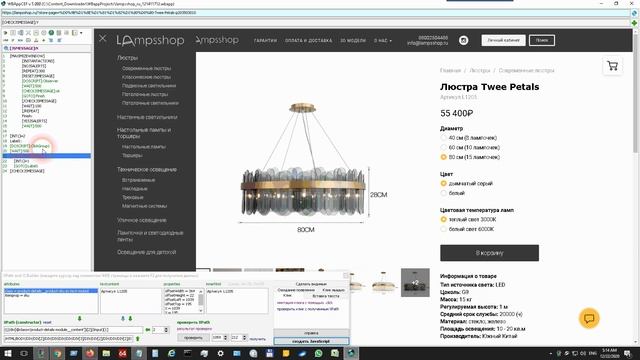The image size is (640, 360).
Task: Go to Главная breadcrumb link
Action: click(x=450, y=71)
